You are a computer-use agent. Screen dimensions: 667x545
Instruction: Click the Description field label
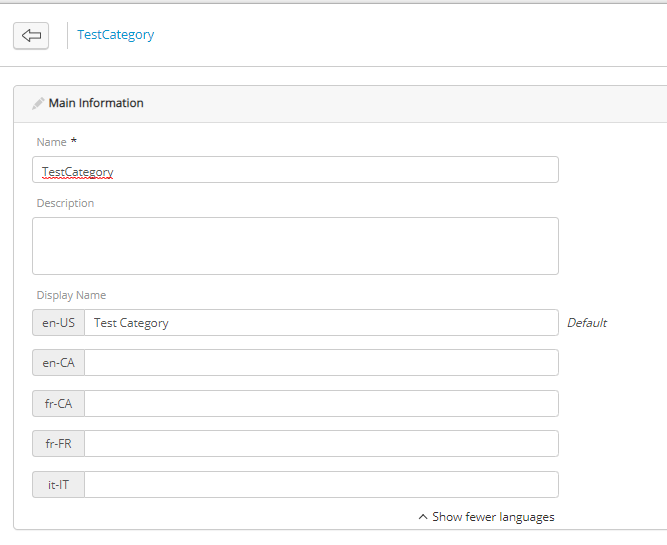(65, 203)
